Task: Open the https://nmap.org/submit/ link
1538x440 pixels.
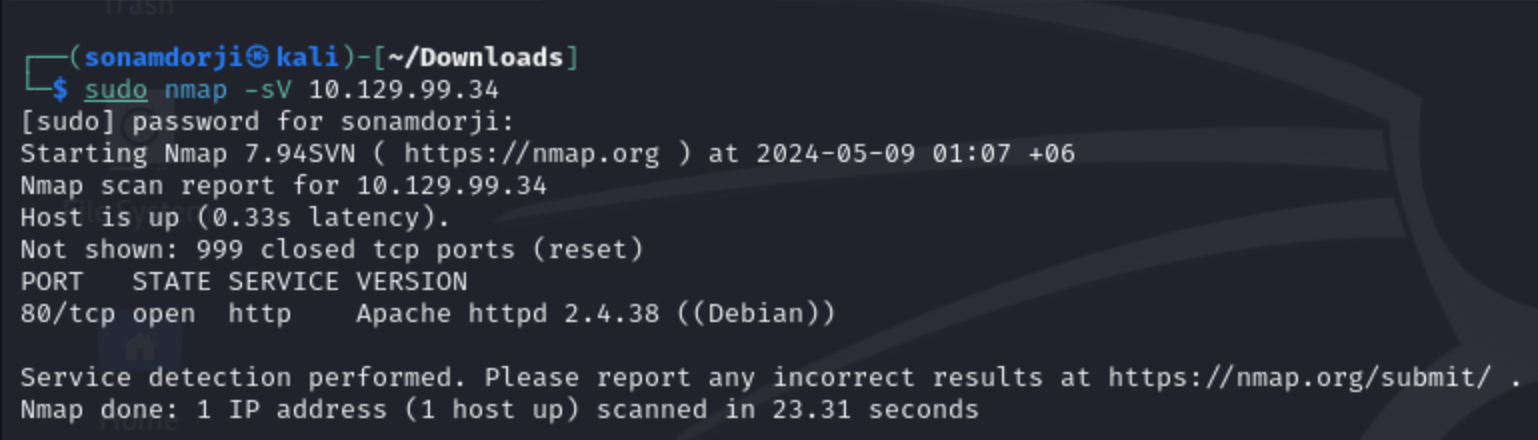Action: pyautogui.click(x=1299, y=378)
